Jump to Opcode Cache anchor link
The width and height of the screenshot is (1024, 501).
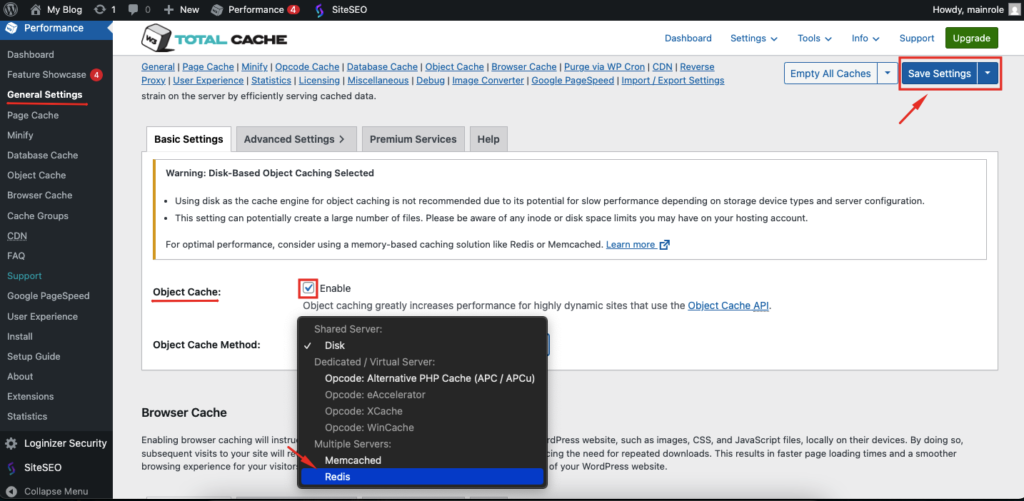click(x=307, y=67)
